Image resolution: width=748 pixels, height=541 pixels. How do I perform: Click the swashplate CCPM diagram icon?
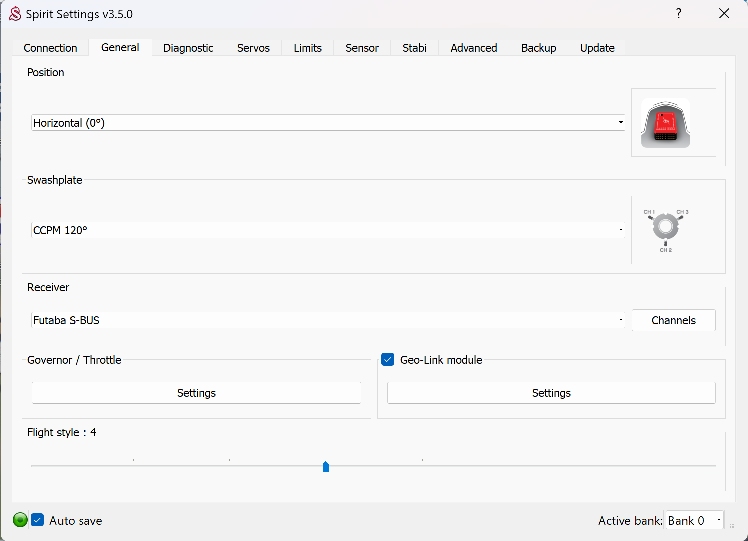(665, 229)
